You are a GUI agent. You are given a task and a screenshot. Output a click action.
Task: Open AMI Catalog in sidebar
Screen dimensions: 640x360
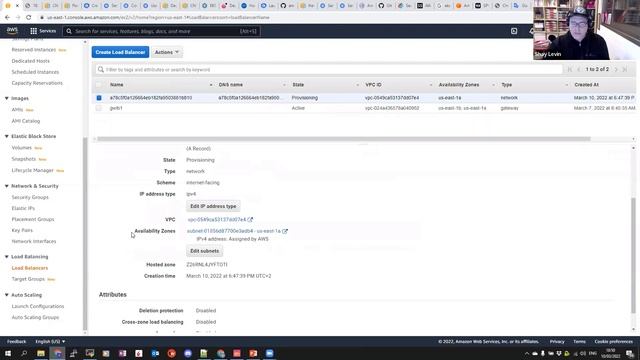pos(26,121)
